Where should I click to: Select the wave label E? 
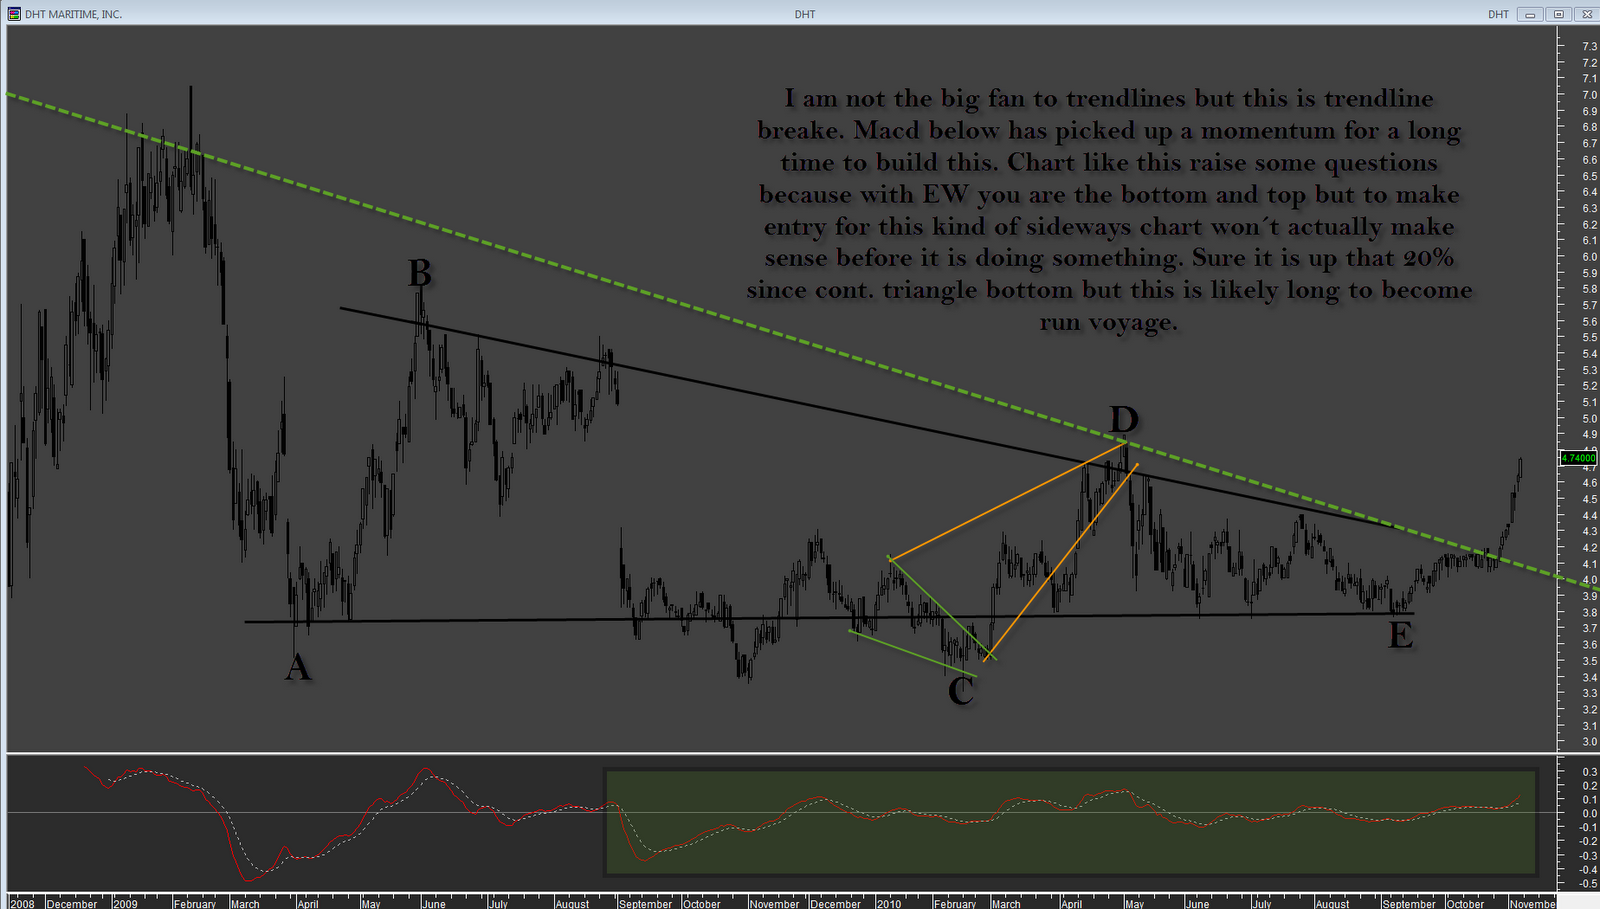click(1401, 635)
